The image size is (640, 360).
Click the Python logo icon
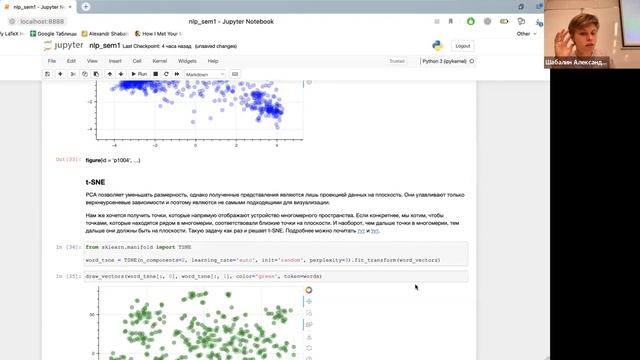tap(438, 46)
